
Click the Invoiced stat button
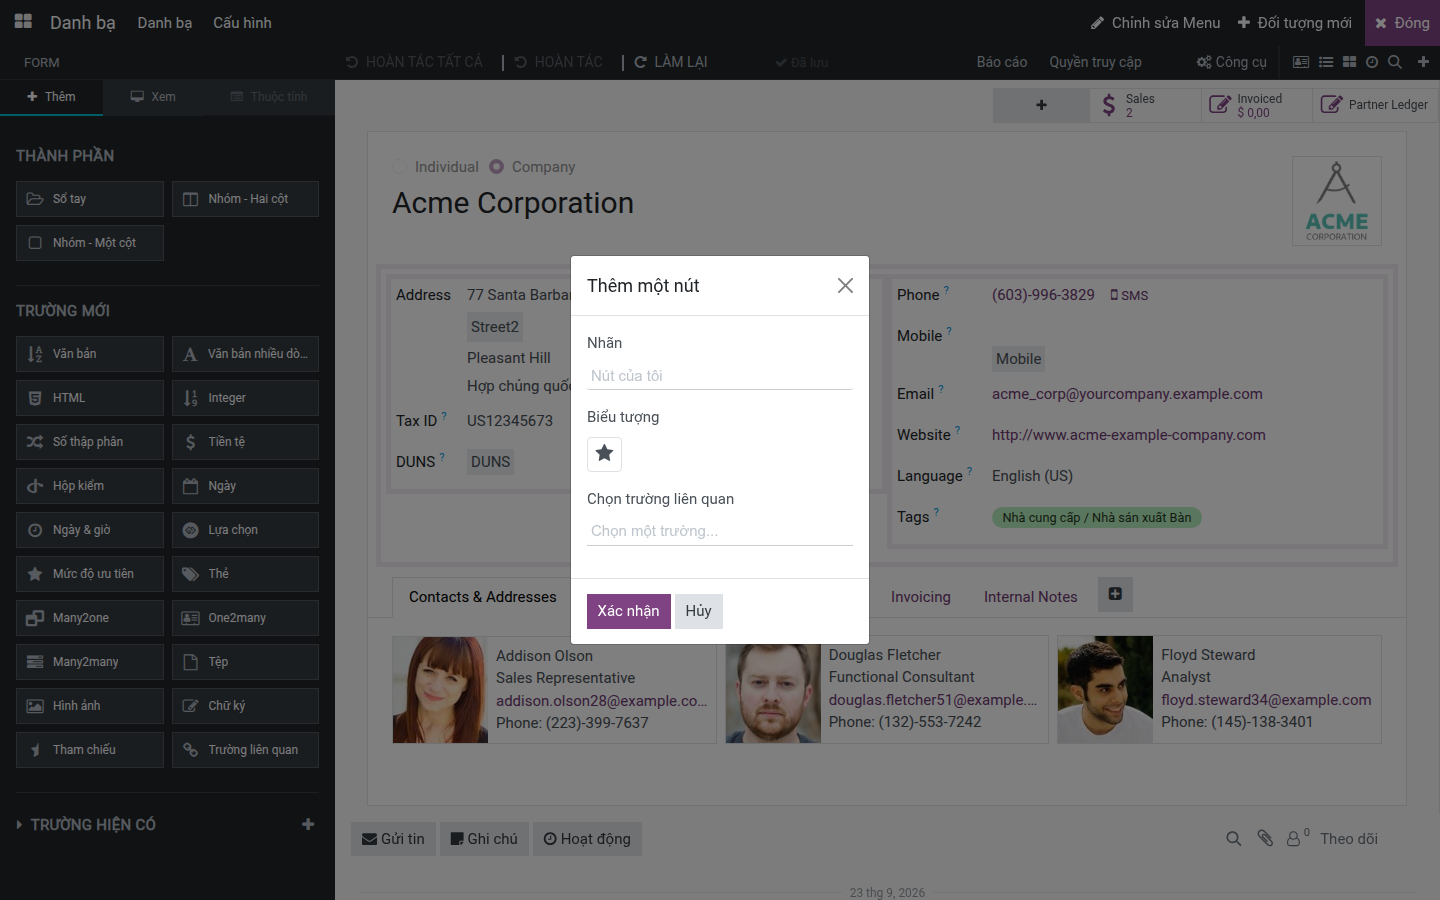[1257, 105]
